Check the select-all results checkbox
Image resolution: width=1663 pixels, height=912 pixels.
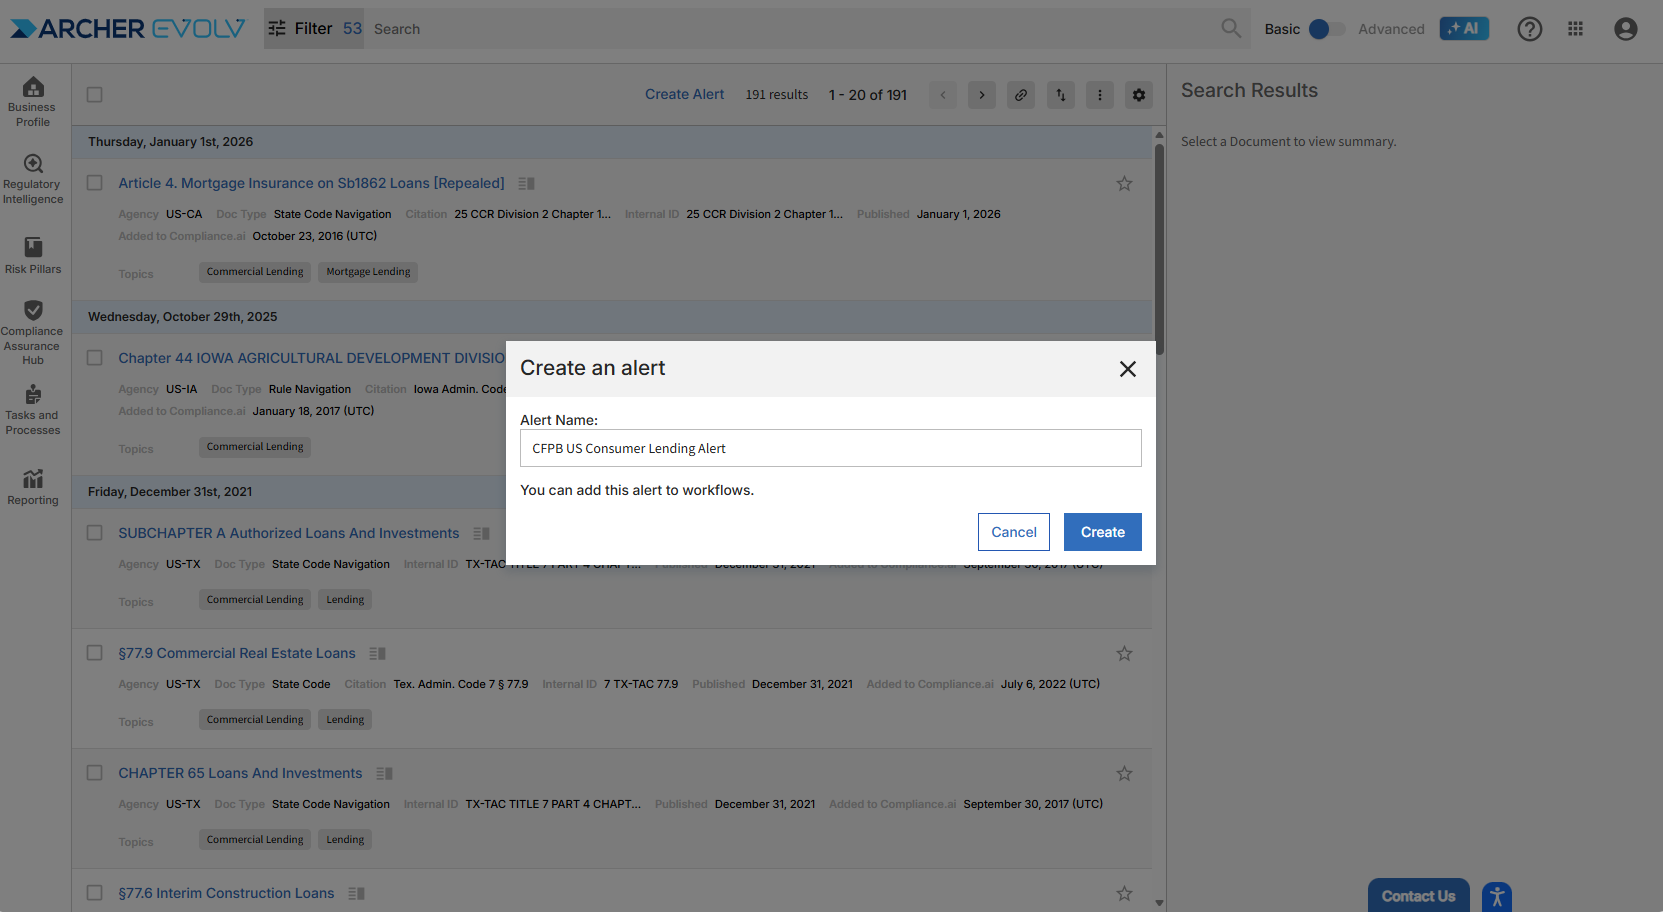point(95,95)
